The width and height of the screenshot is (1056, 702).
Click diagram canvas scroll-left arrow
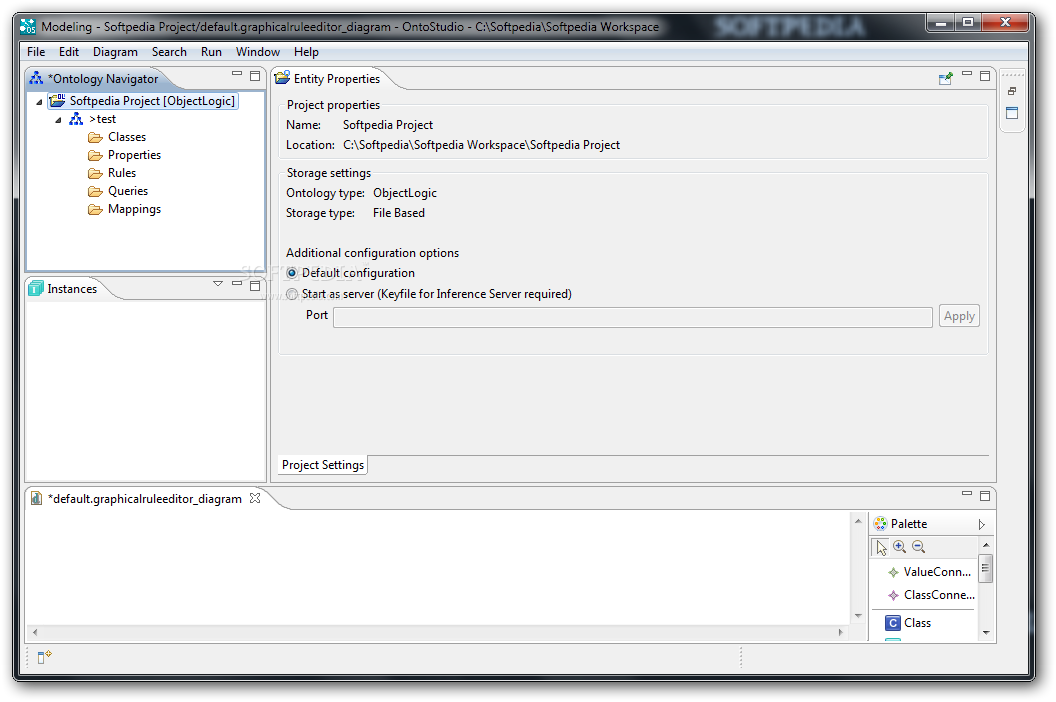pos(34,632)
